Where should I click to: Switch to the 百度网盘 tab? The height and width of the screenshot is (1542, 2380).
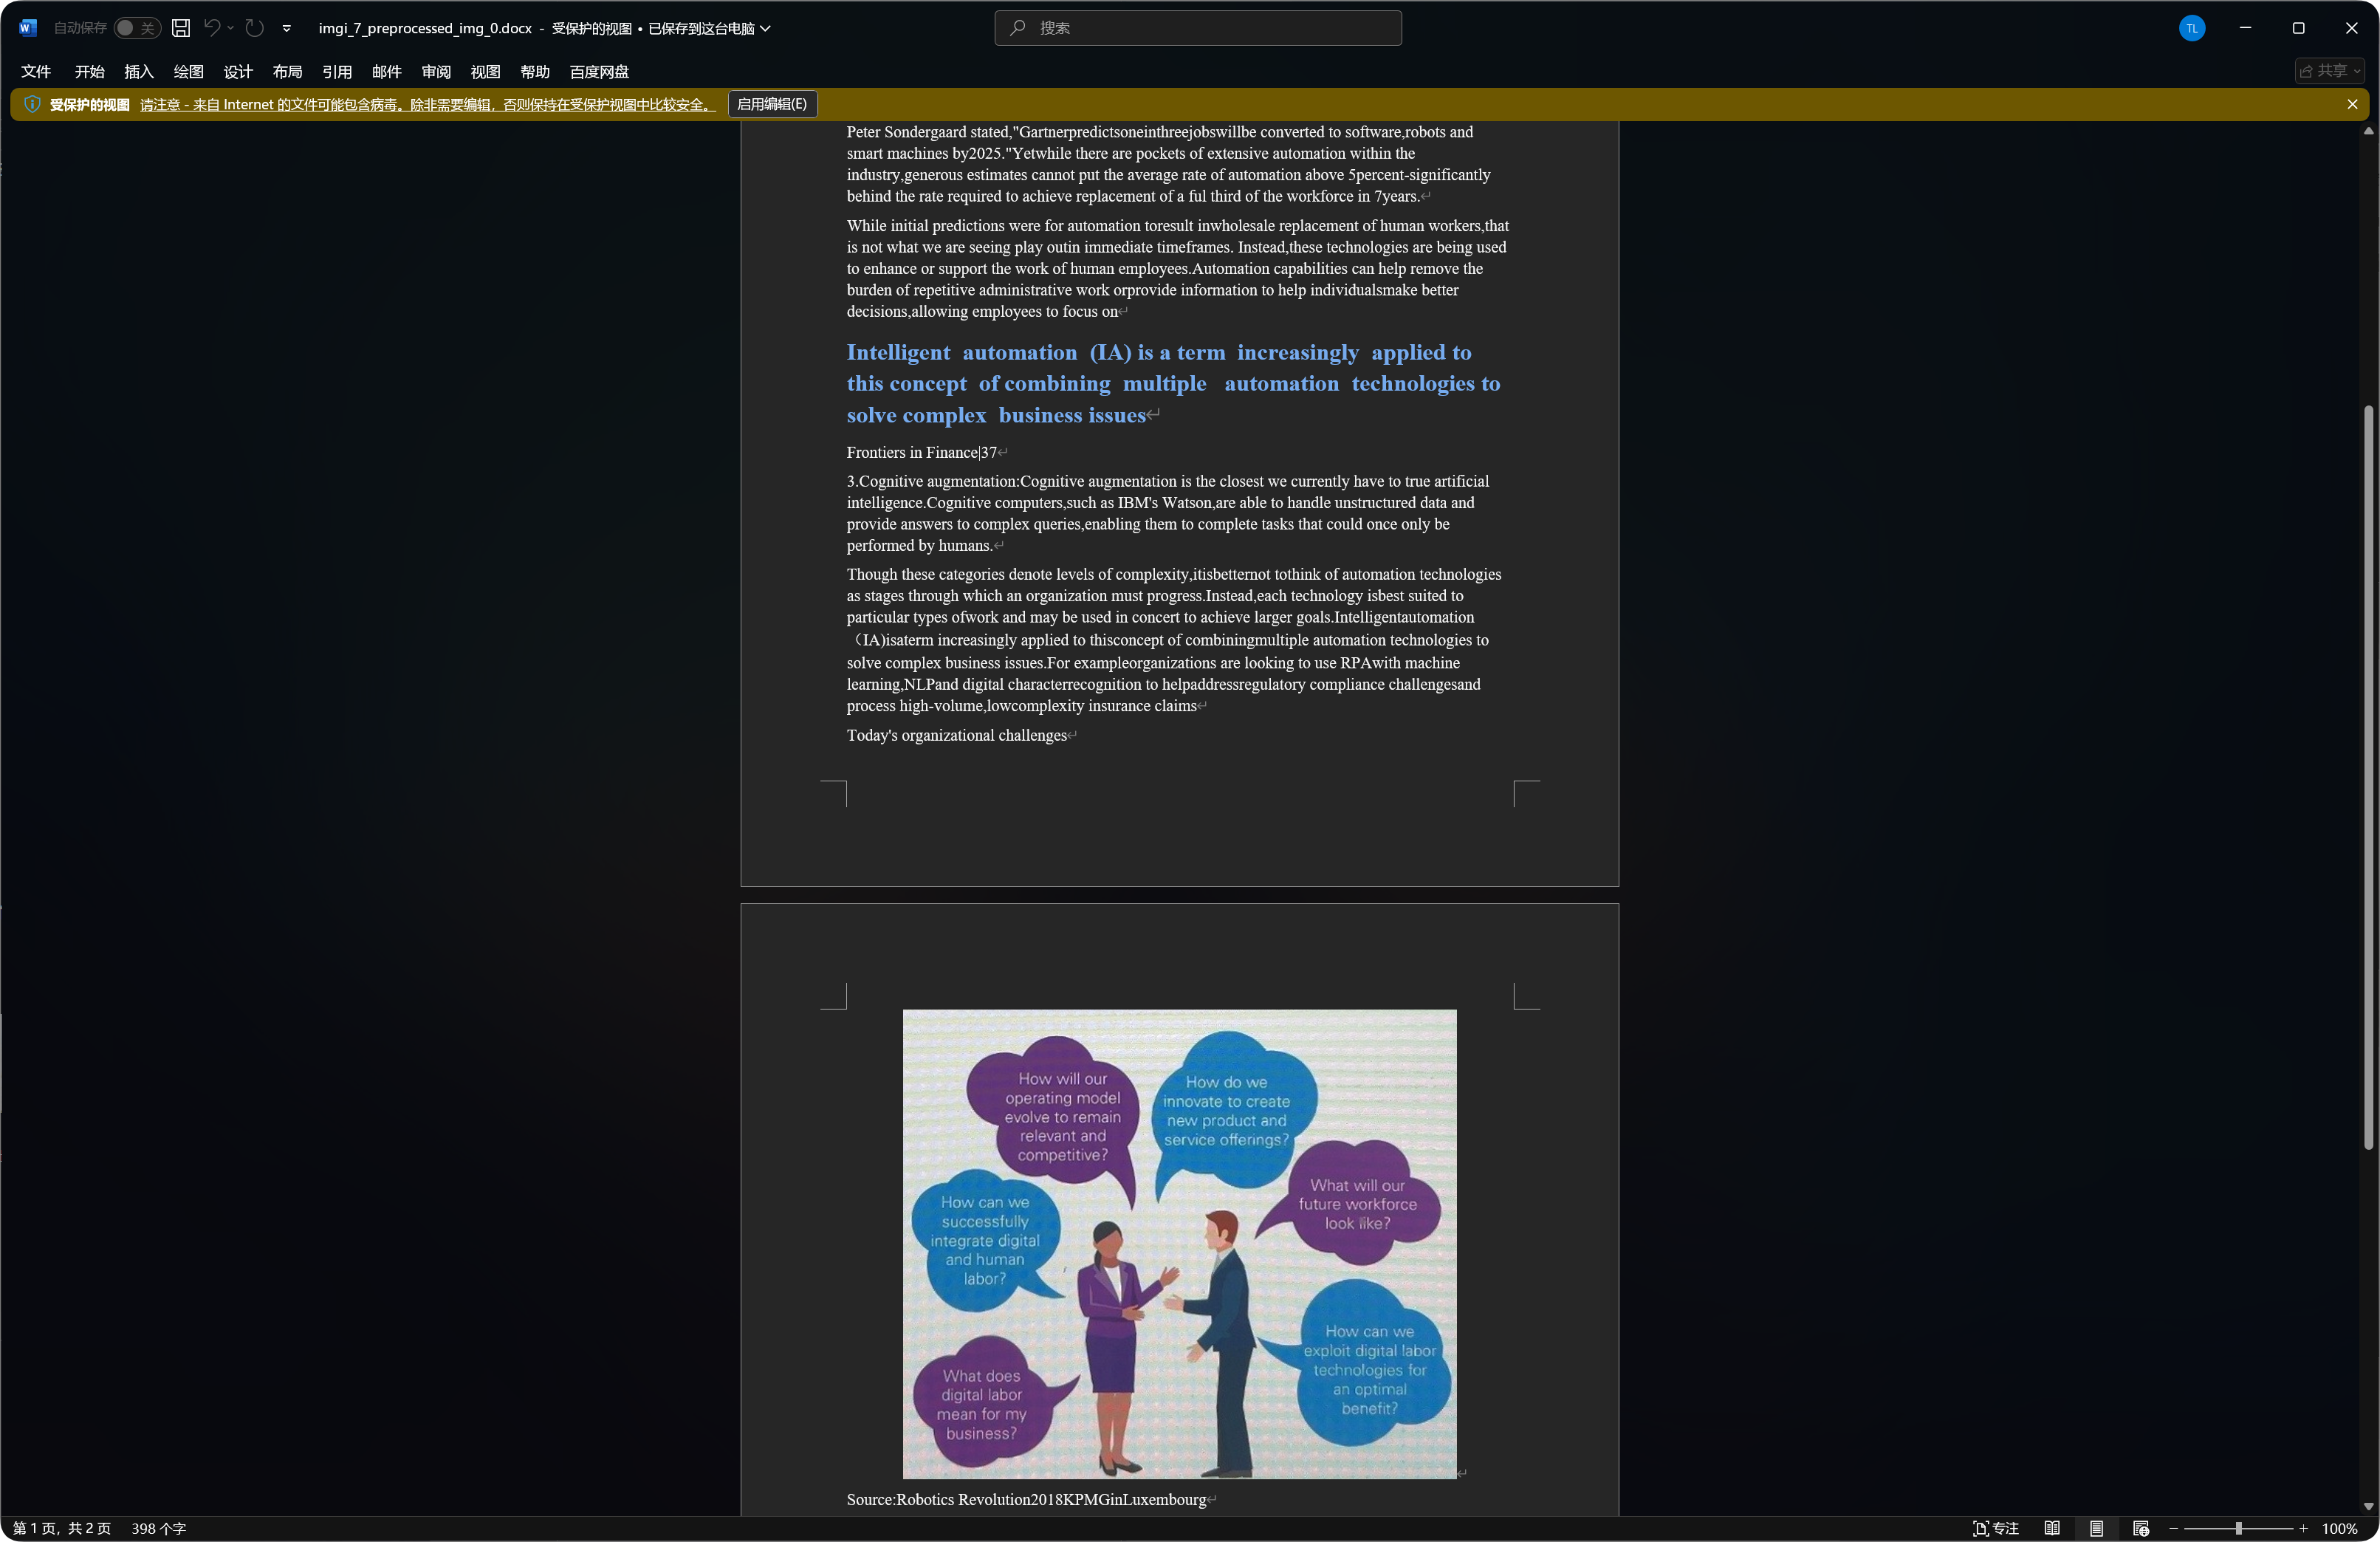pyautogui.click(x=599, y=71)
